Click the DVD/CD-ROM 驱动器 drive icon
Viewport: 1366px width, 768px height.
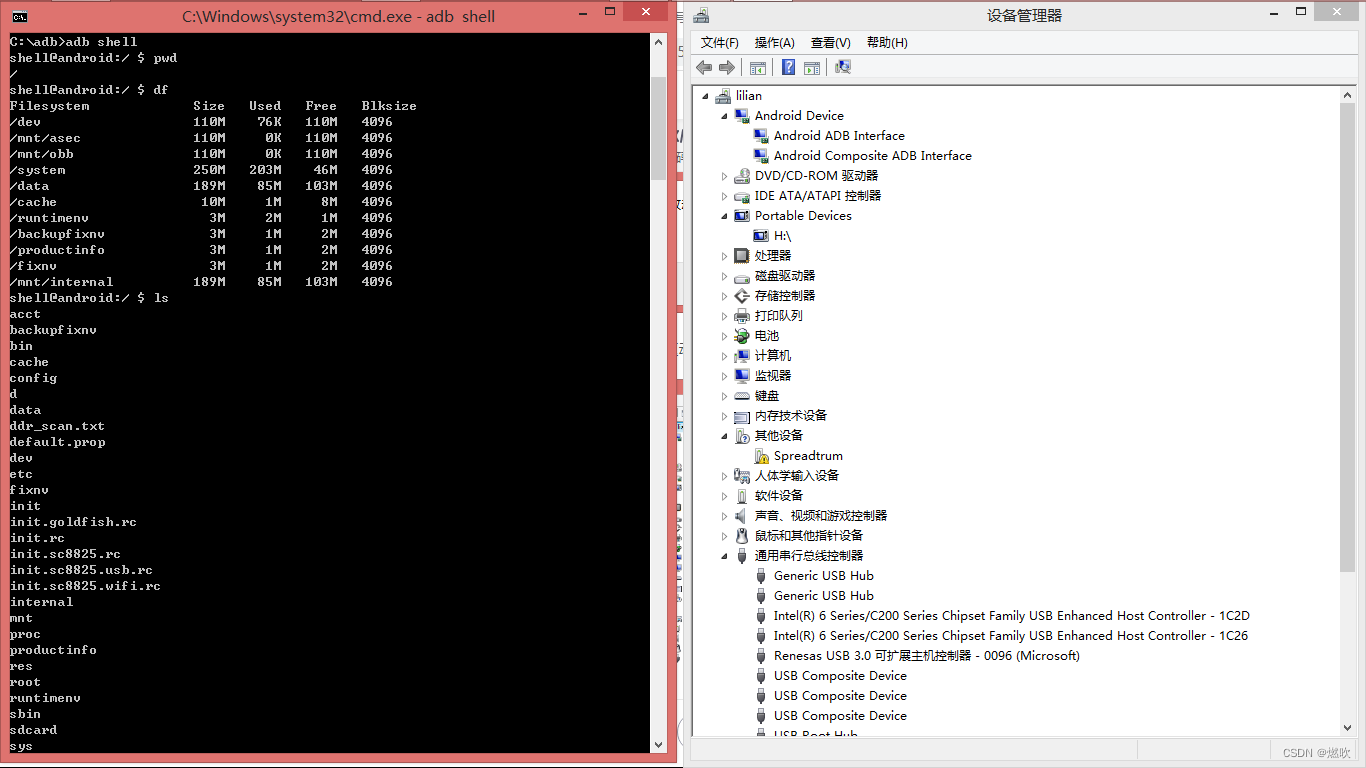point(742,176)
